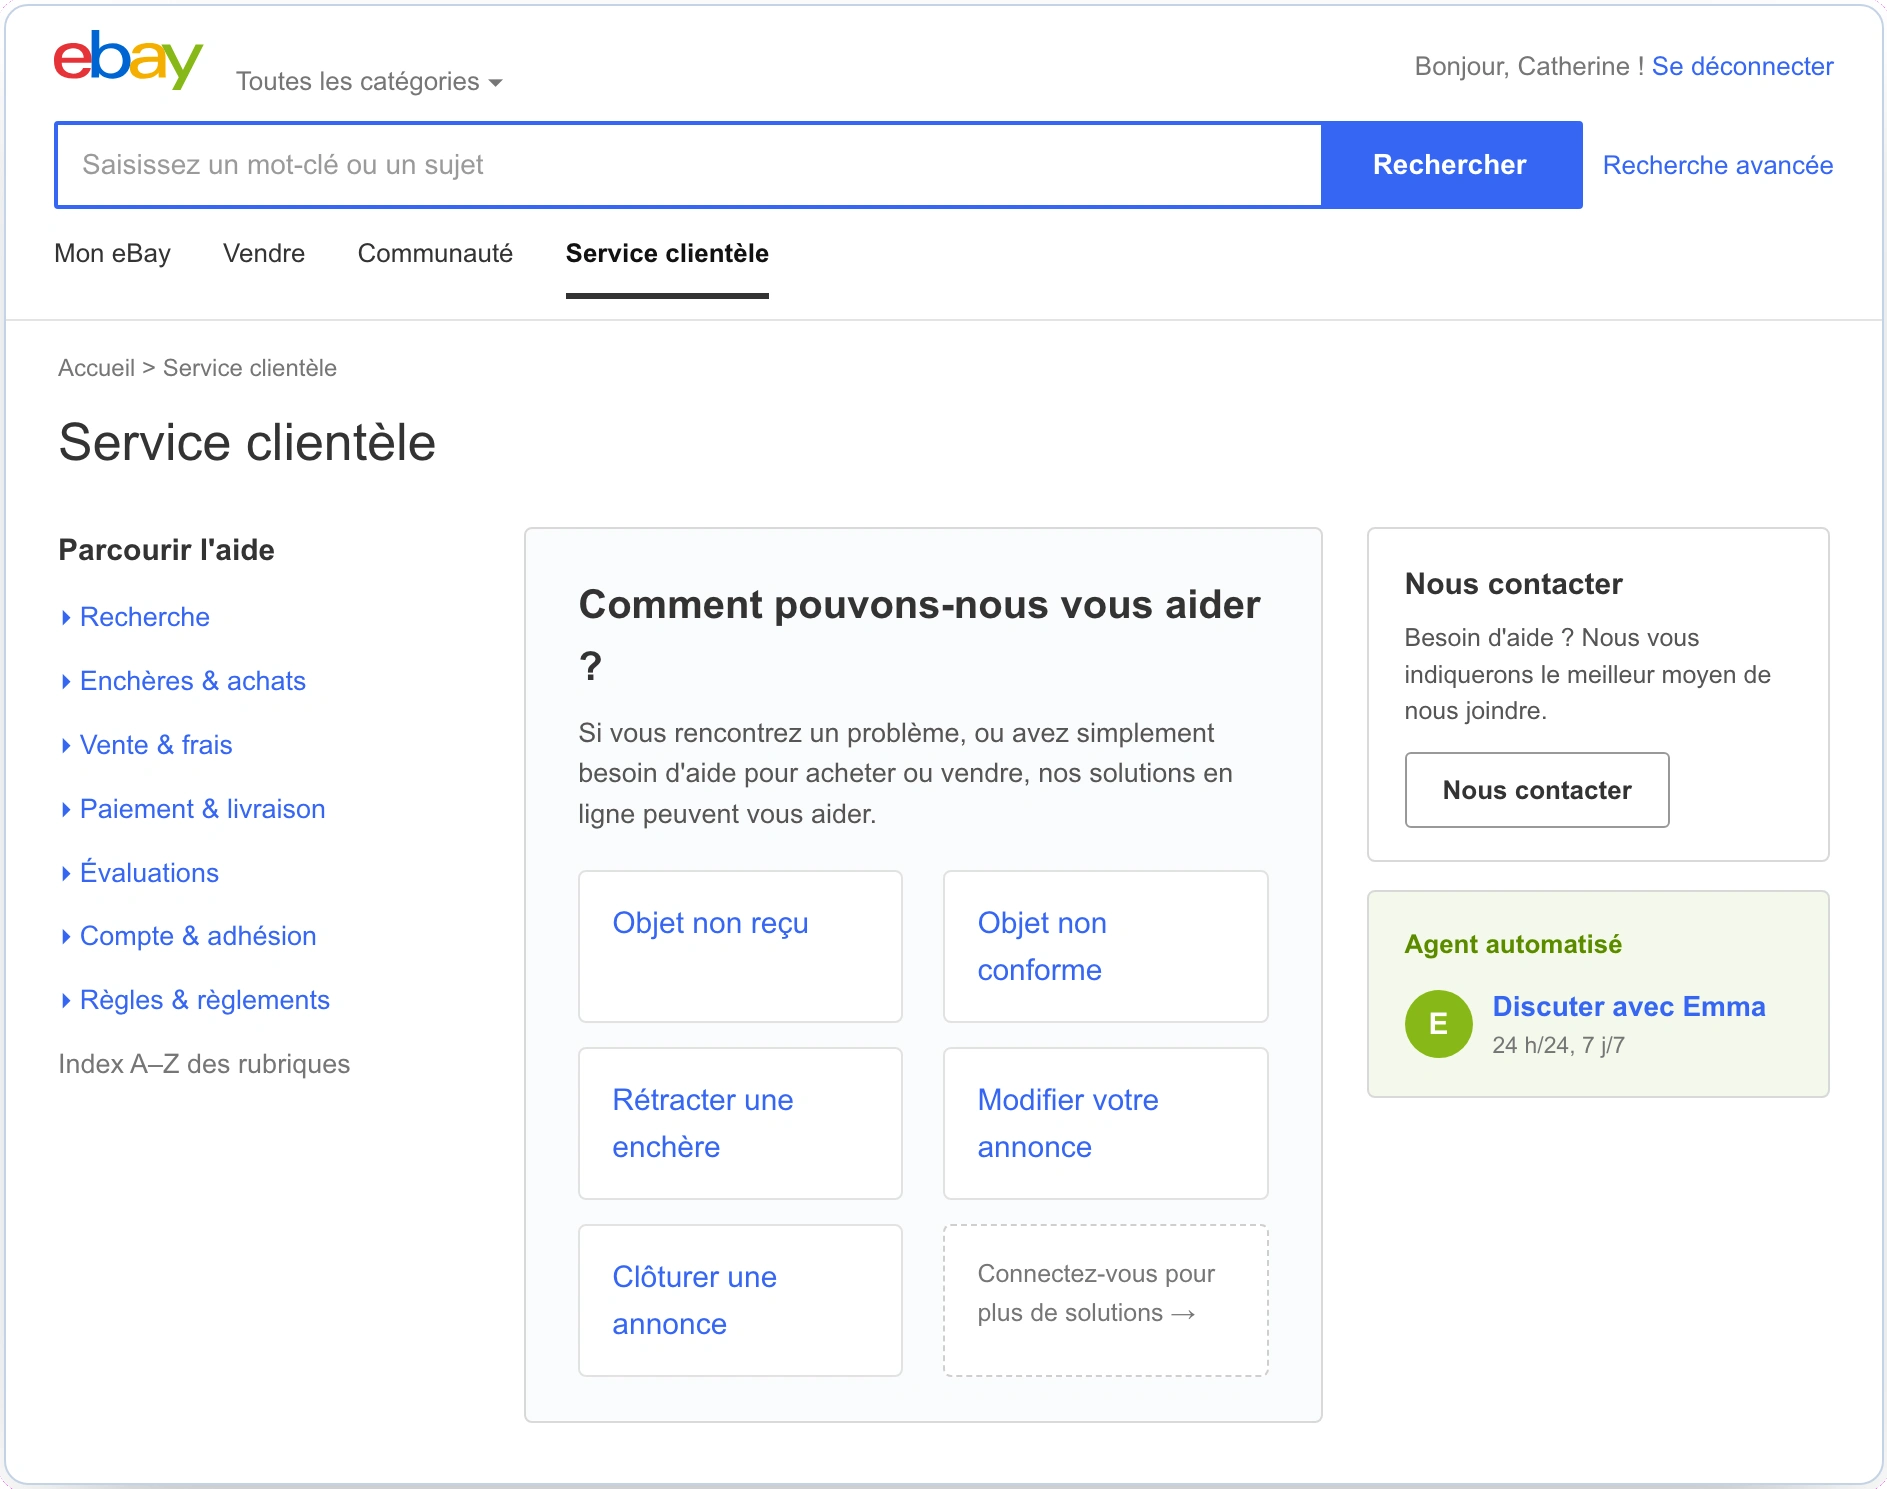
Task: Open Vente & frais help link
Action: point(156,745)
